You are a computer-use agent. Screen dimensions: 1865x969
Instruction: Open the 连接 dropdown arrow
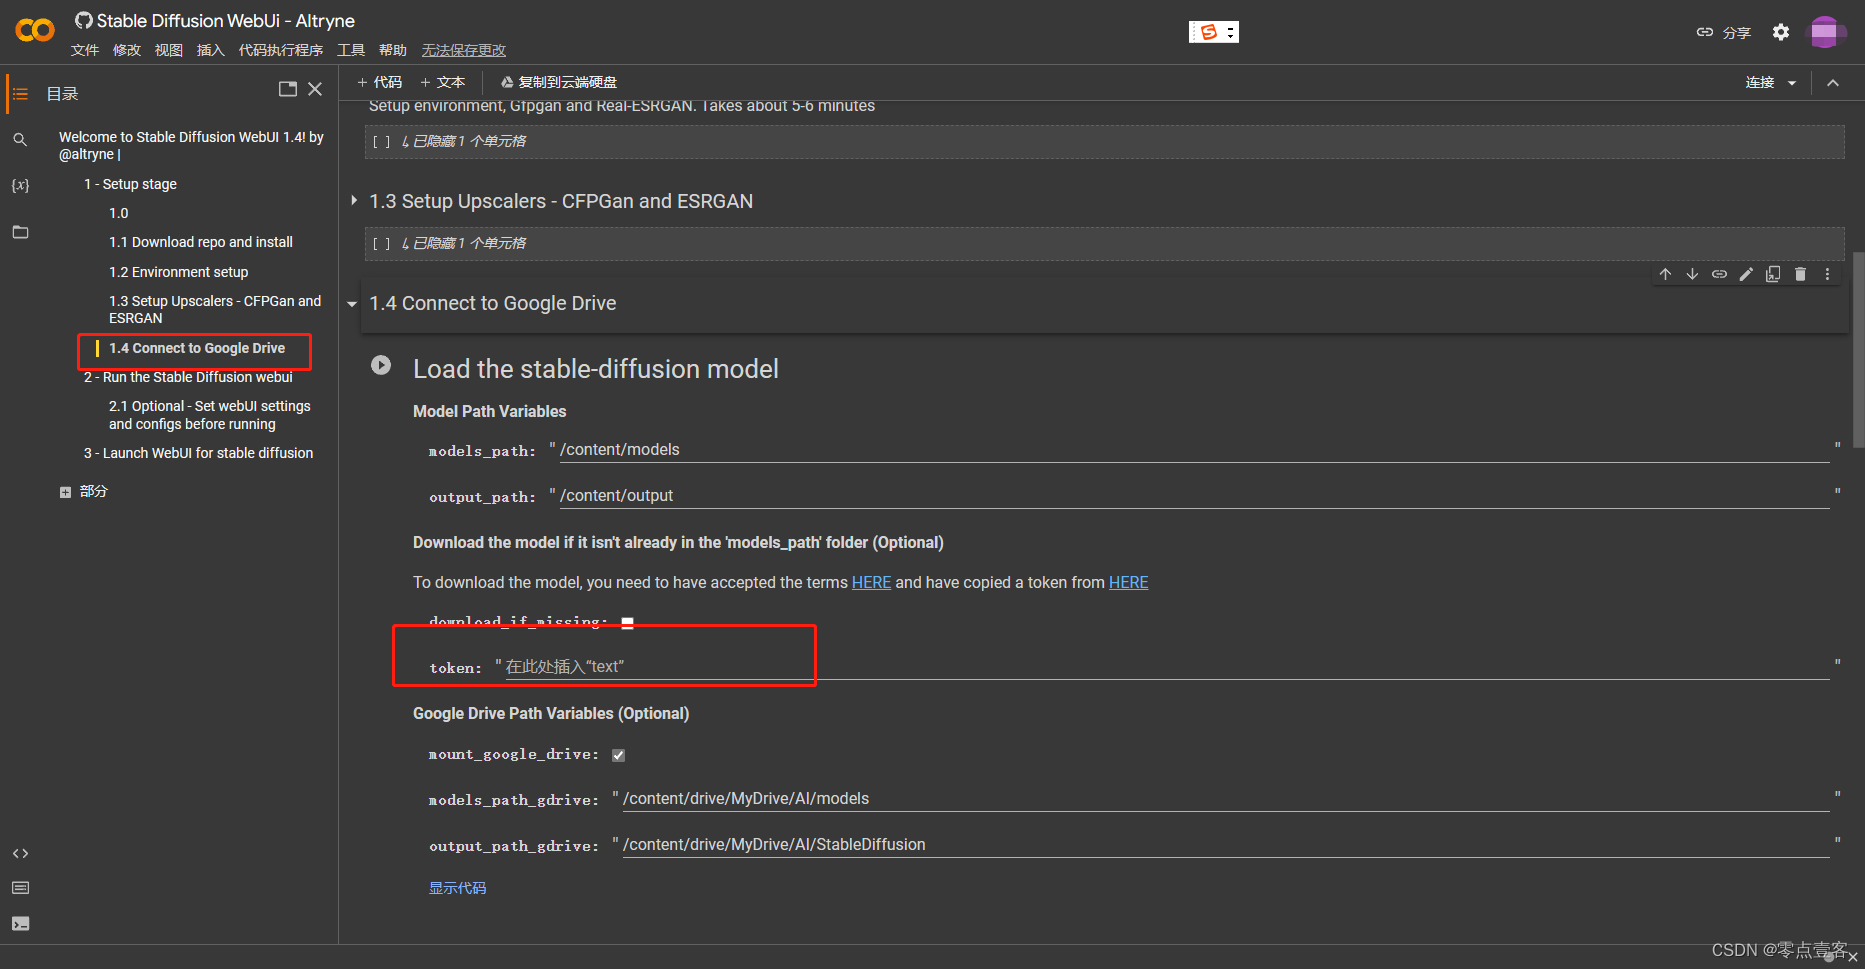[1794, 82]
